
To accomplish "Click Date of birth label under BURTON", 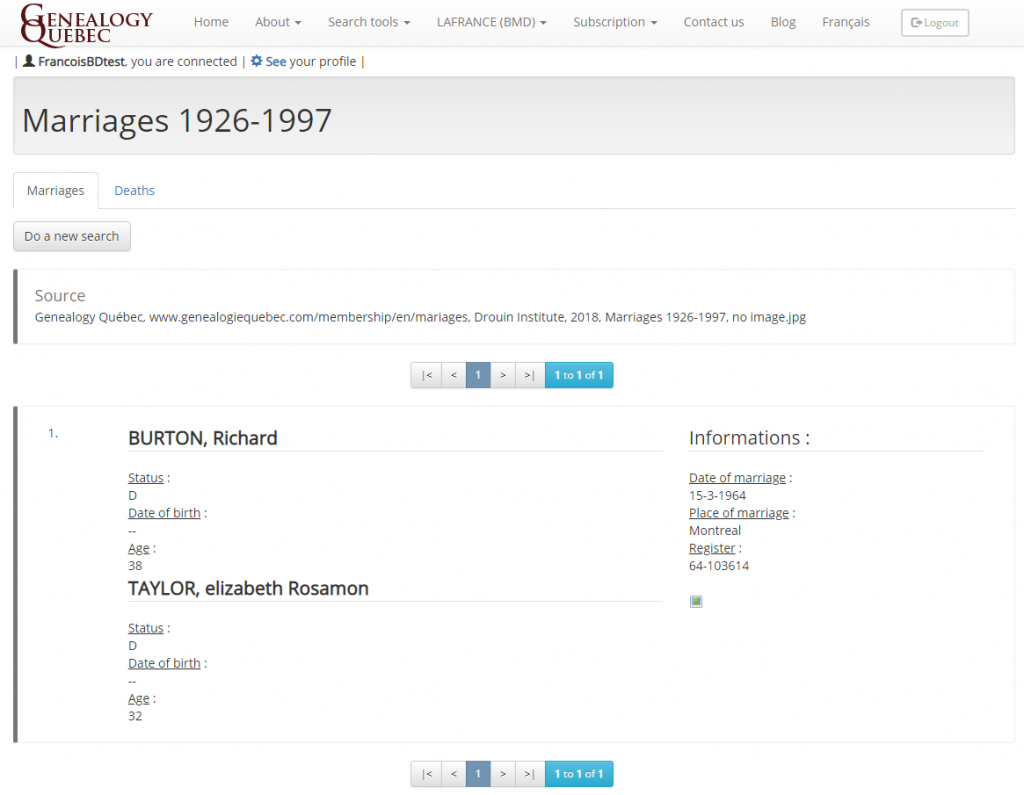I will pos(164,513).
